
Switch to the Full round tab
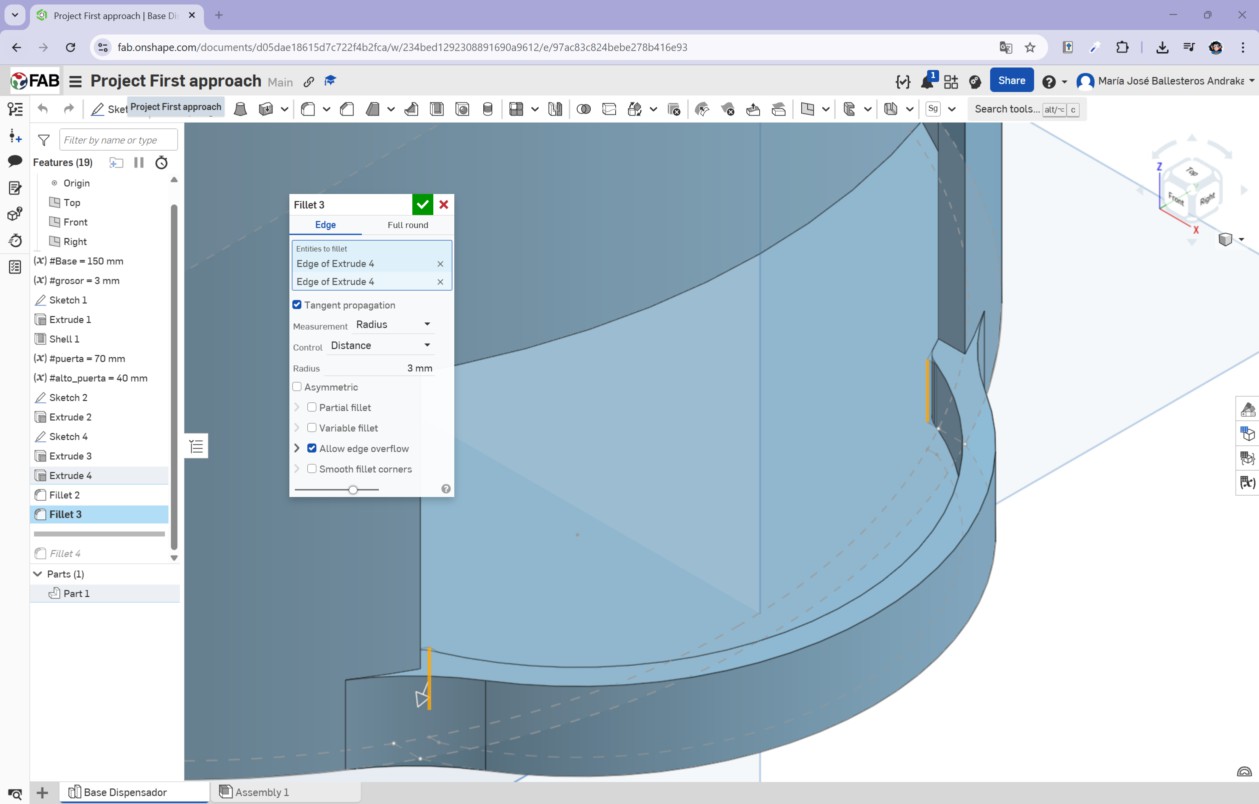click(408, 225)
